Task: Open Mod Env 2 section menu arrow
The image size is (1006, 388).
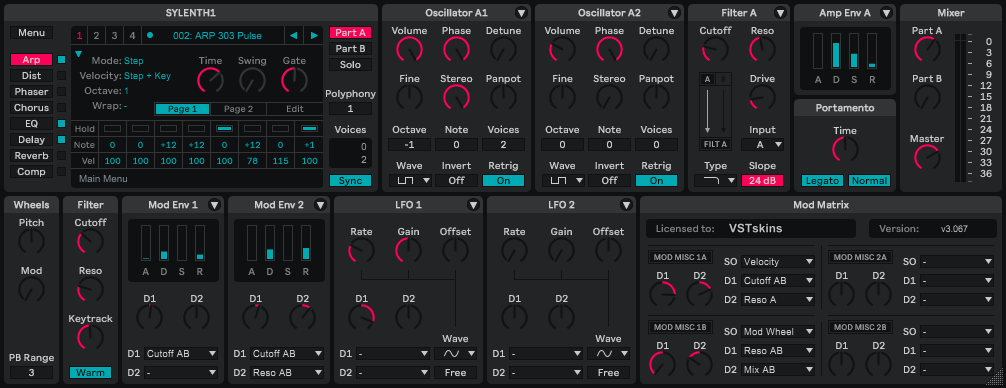Action: (320, 205)
